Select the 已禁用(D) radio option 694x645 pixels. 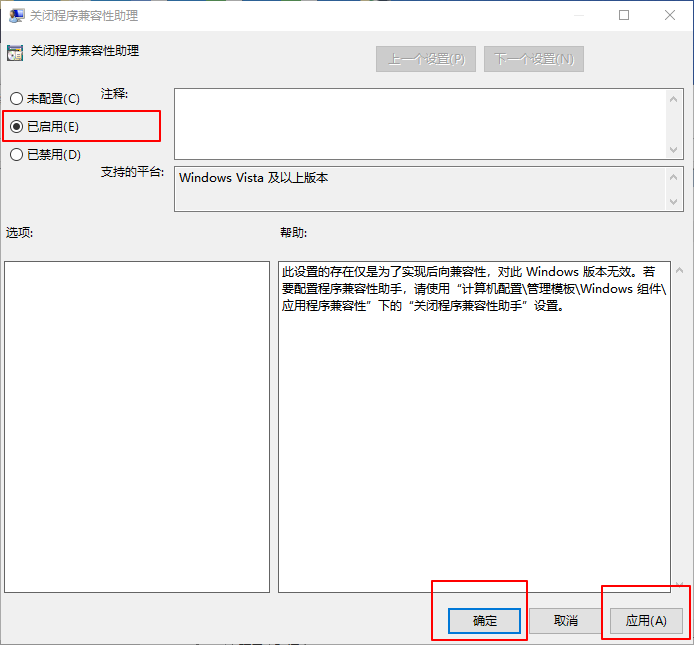[x=16, y=155]
